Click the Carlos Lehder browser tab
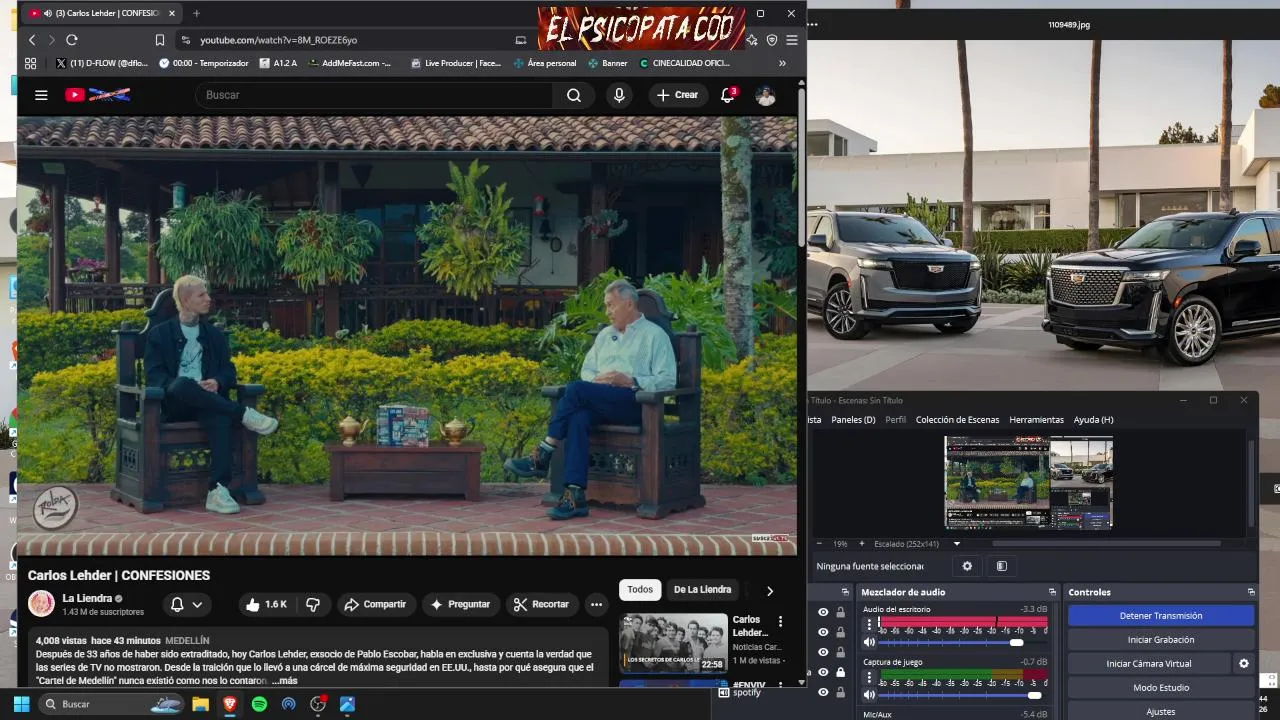The image size is (1280, 720). pos(102,13)
